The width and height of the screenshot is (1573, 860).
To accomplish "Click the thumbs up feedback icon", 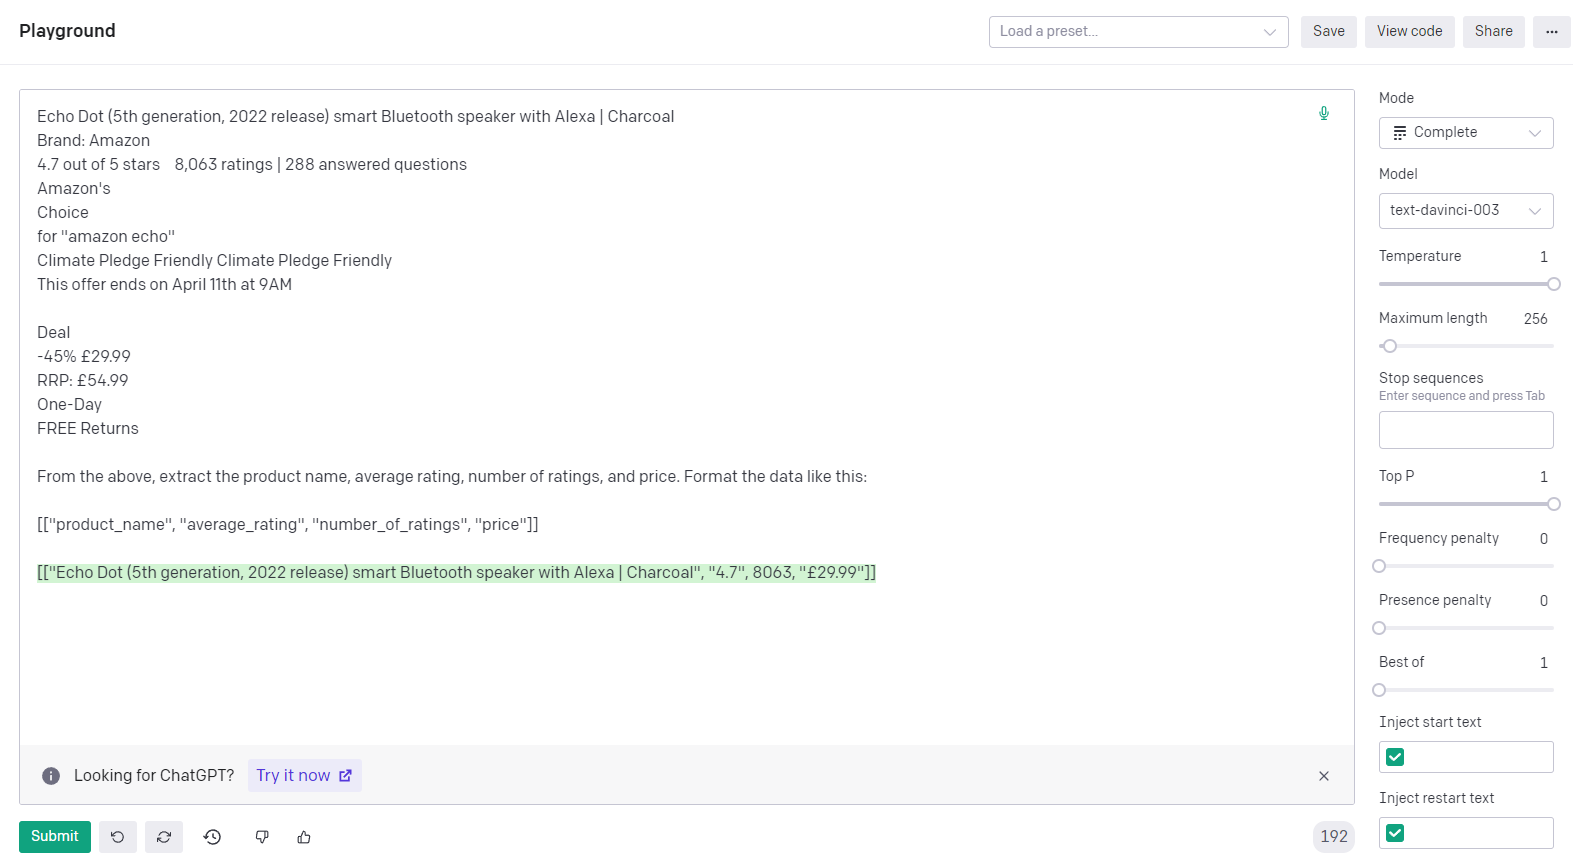I will click(x=304, y=837).
